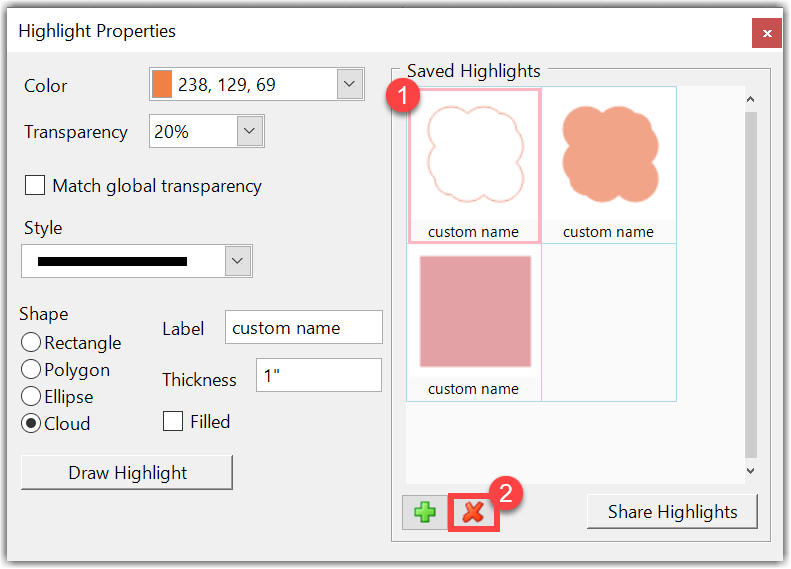Select the filled orange cloud saved highlight
The width and height of the screenshot is (791, 569).
pyautogui.click(x=609, y=165)
